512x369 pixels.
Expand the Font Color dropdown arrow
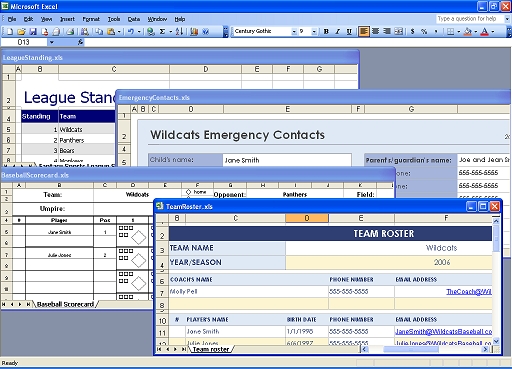pyautogui.click(x=493, y=31)
